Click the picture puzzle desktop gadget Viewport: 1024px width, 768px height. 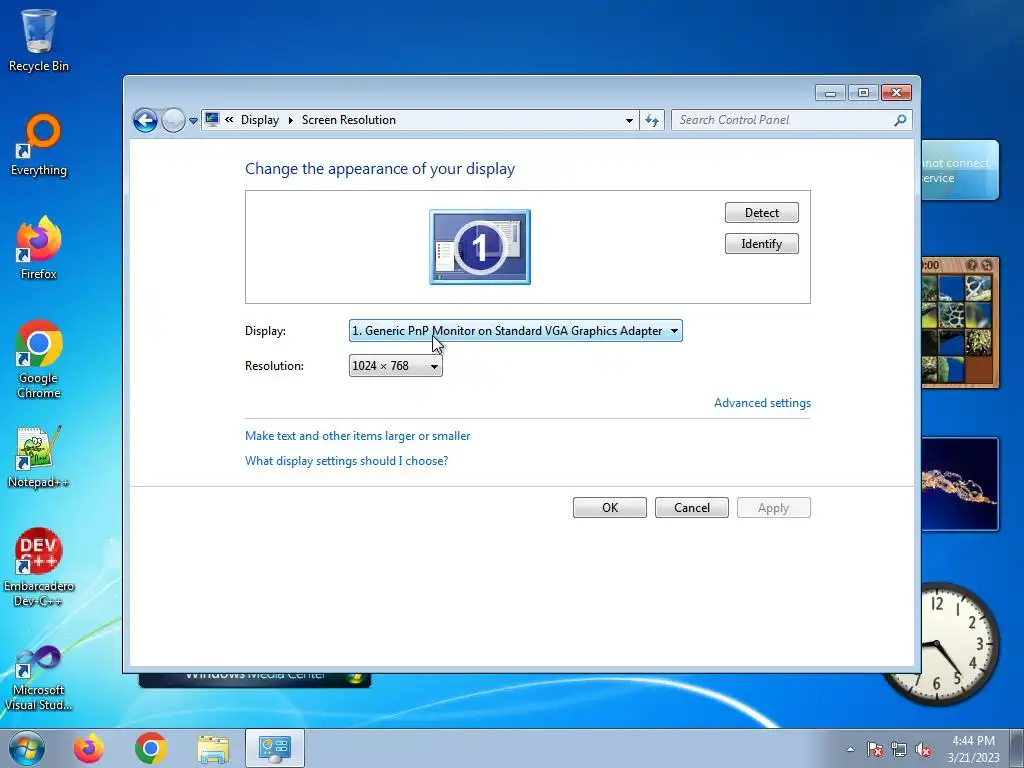coord(960,323)
